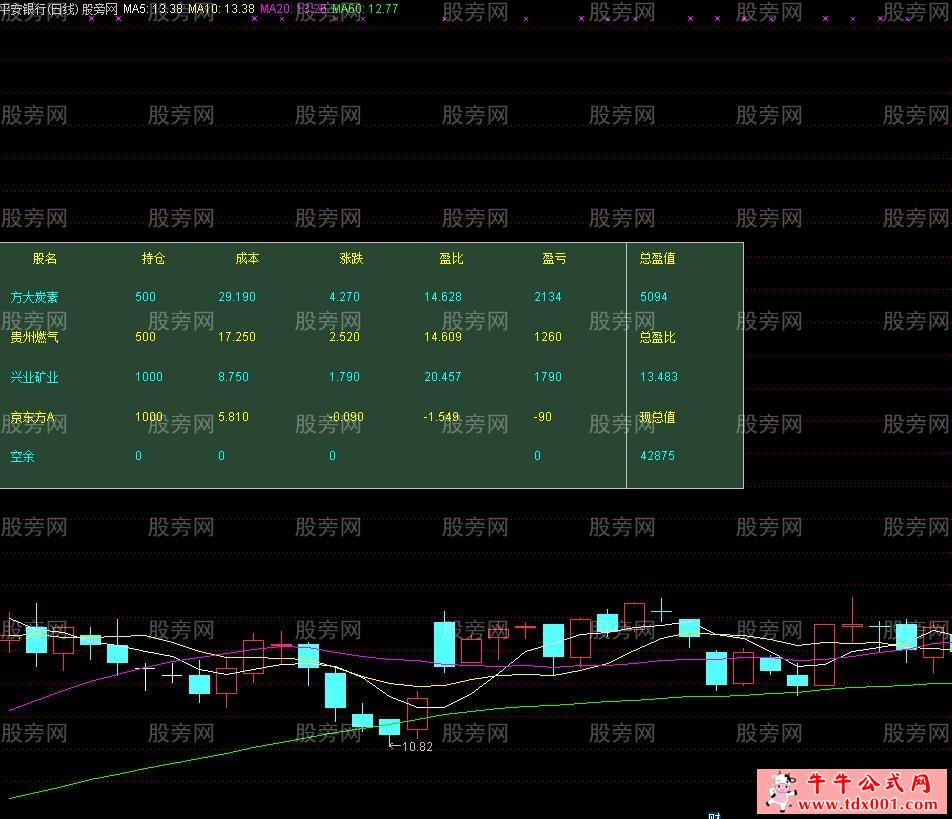Click the 10.82 low price arrow marker
952x819 pixels.
[x=410, y=747]
